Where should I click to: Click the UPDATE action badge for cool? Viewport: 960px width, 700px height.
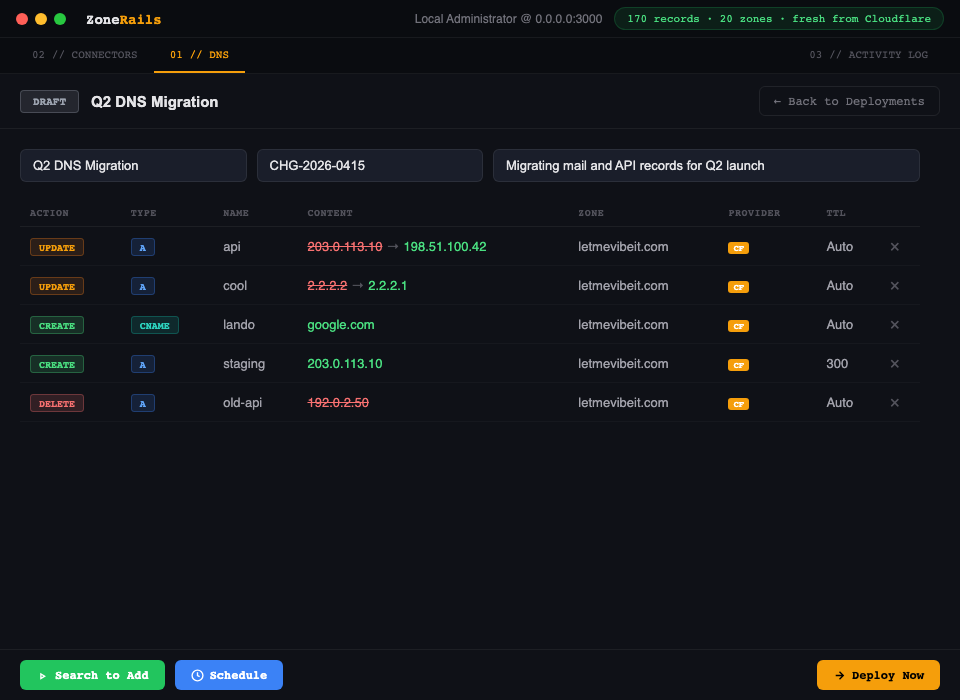click(57, 286)
